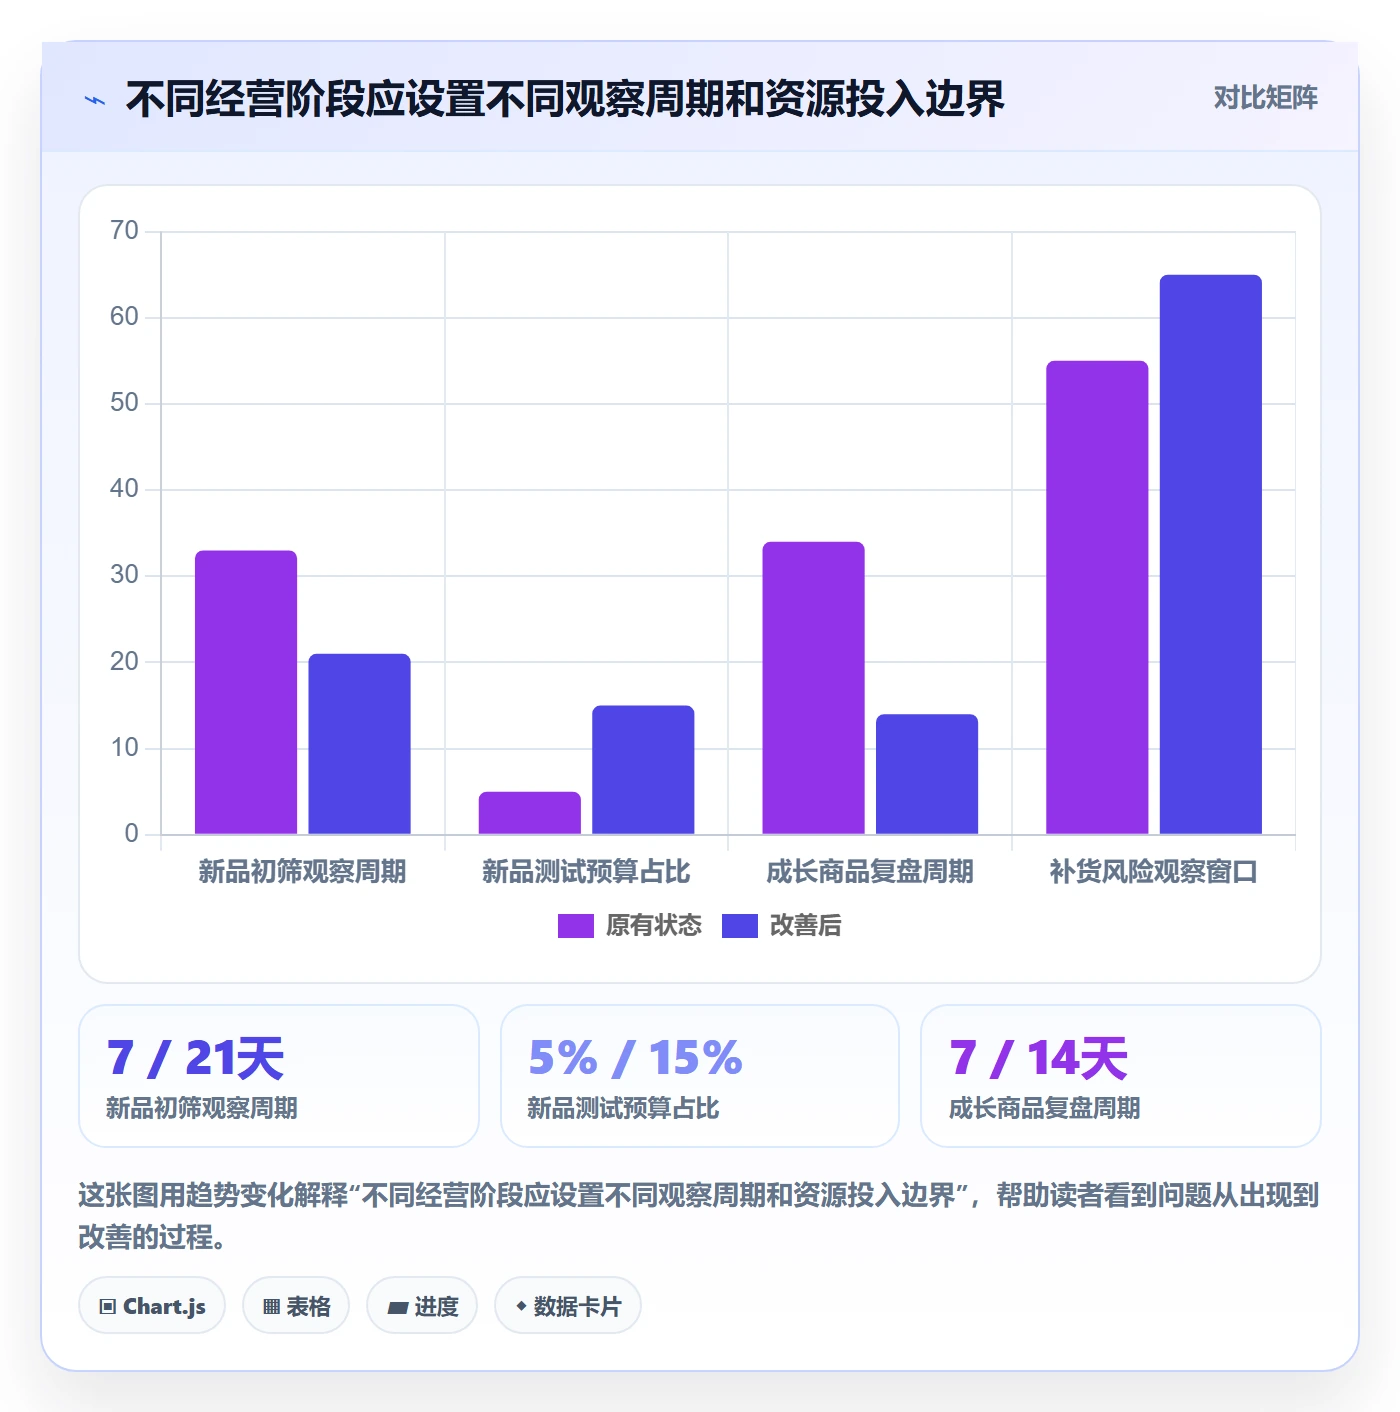Click the 改善后 legend label
The width and height of the screenshot is (1400, 1412).
[x=806, y=926]
